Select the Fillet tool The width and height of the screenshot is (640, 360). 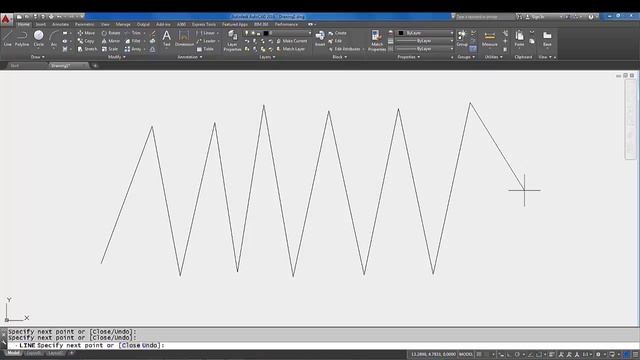133,41
